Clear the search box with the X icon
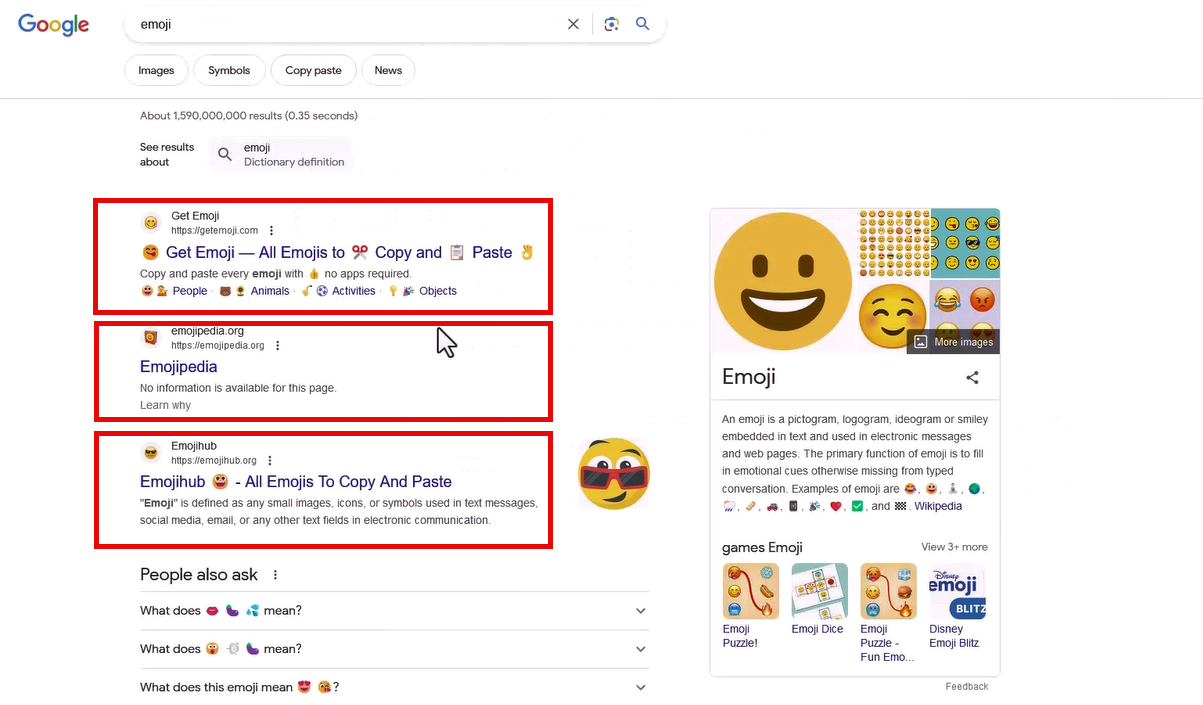The width and height of the screenshot is (1203, 705). (x=573, y=24)
